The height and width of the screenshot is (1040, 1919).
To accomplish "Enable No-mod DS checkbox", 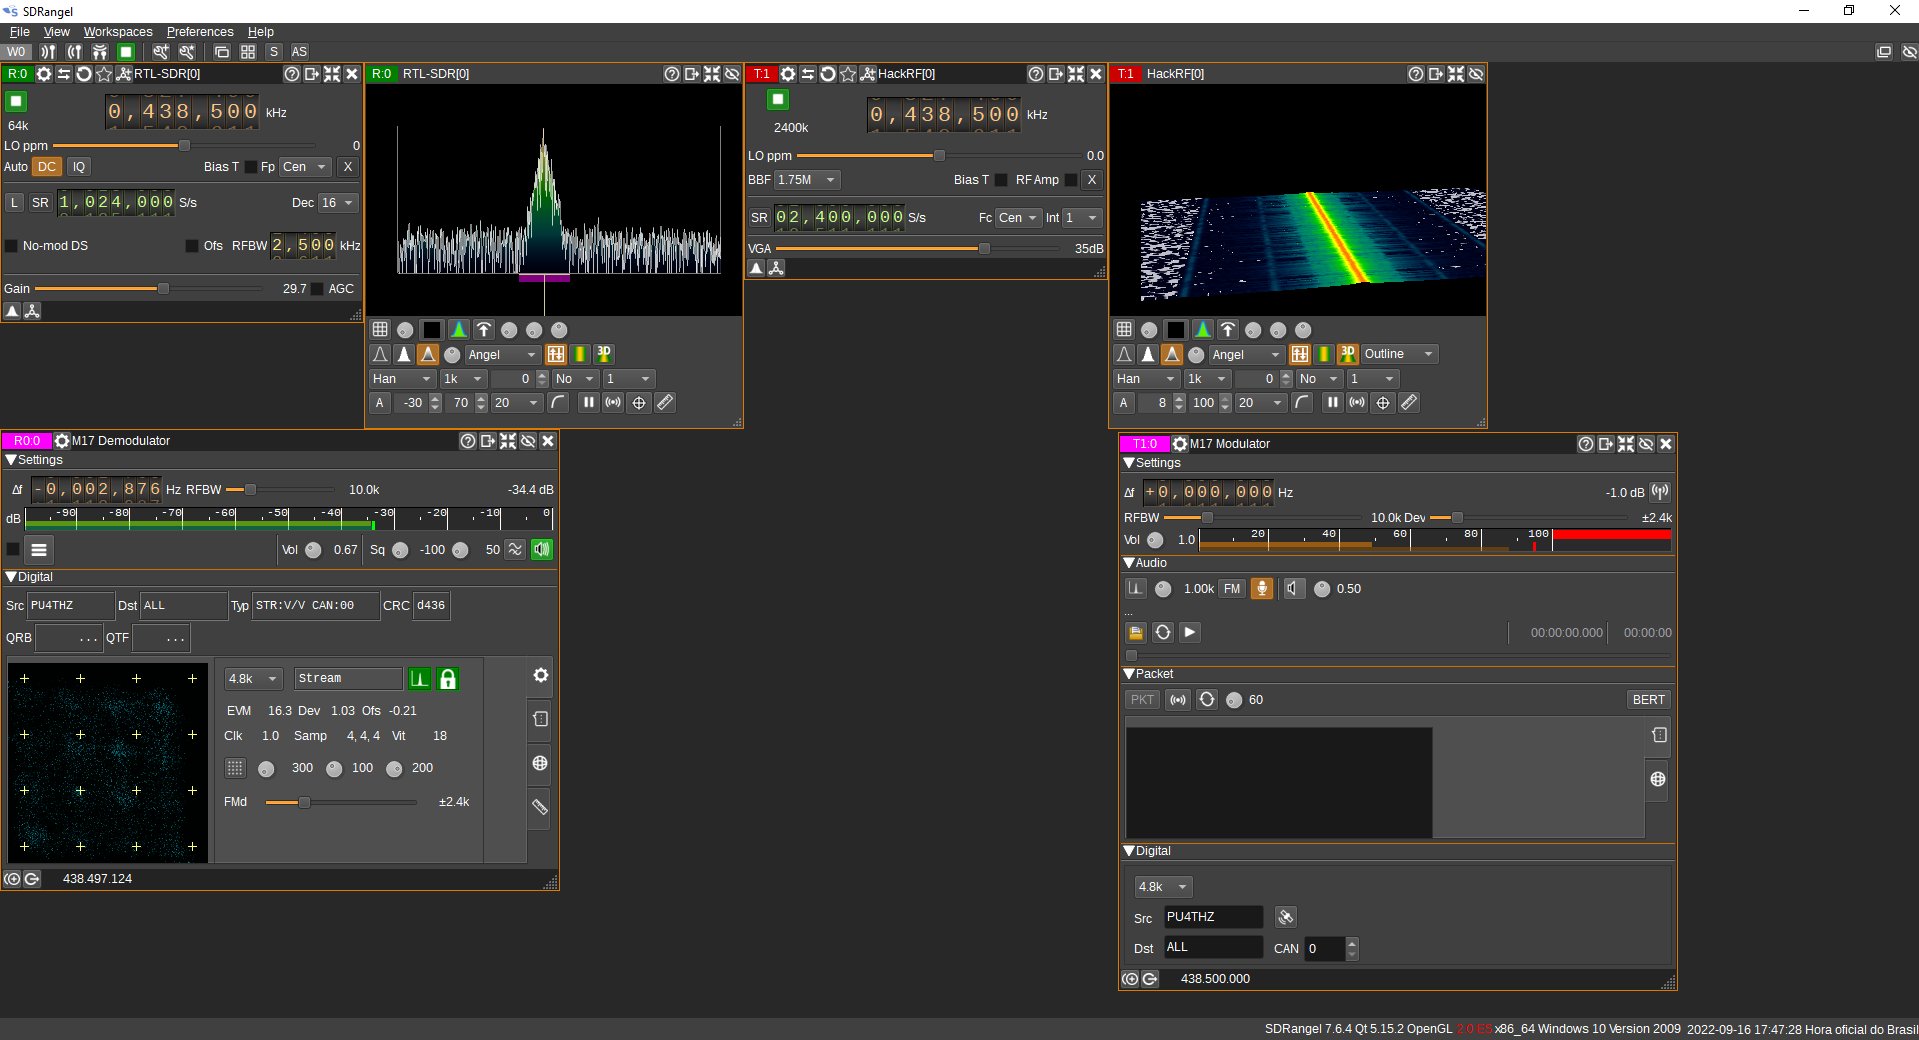I will pos(12,246).
